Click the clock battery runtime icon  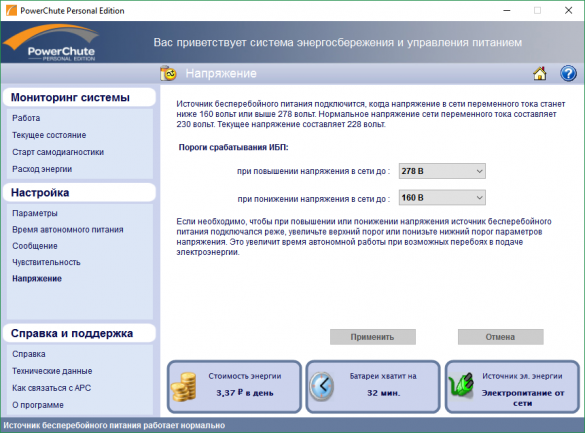[x=322, y=386]
